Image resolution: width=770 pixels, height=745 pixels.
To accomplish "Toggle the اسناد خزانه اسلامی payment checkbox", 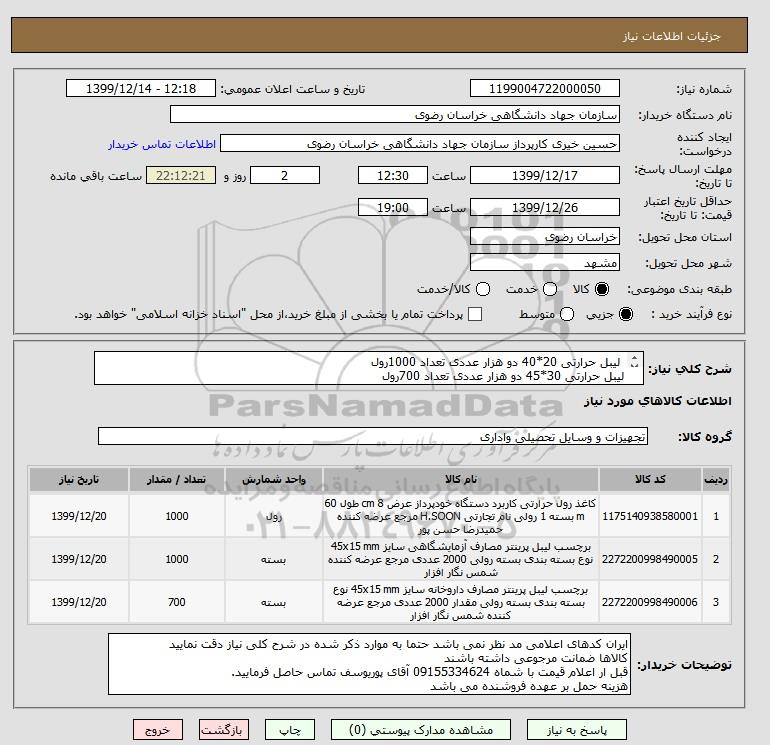I will (475, 314).
